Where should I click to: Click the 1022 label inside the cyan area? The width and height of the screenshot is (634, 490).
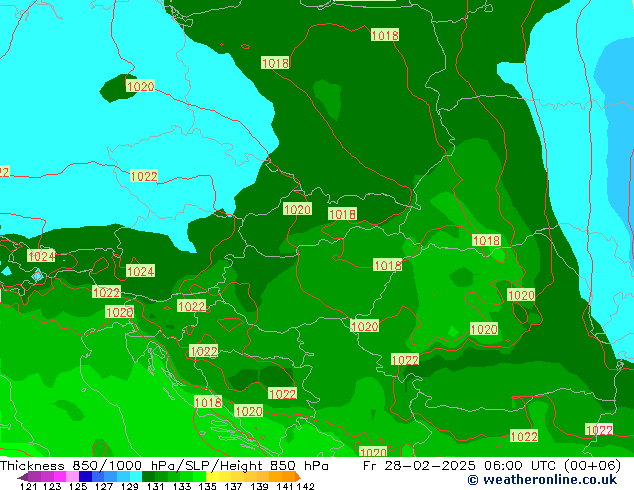(144, 176)
